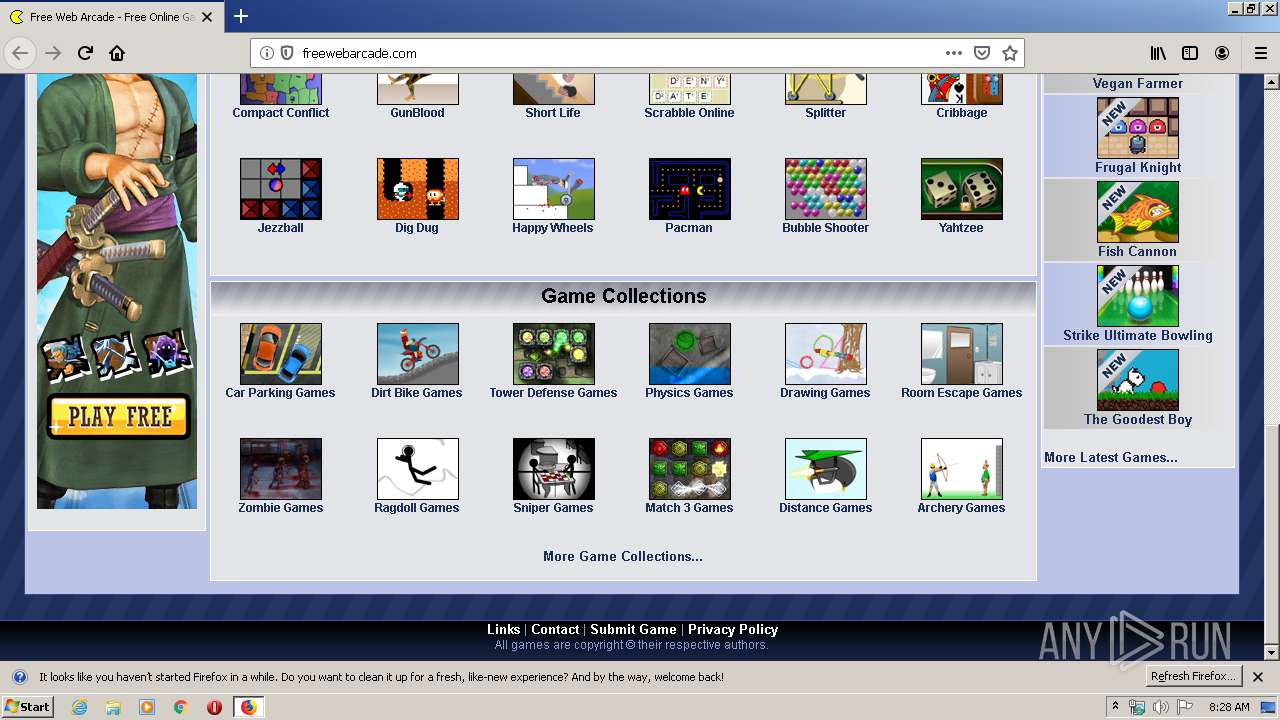Launch Internet Explorer from taskbar
Viewport: 1280px width, 720px height.
pos(79,707)
